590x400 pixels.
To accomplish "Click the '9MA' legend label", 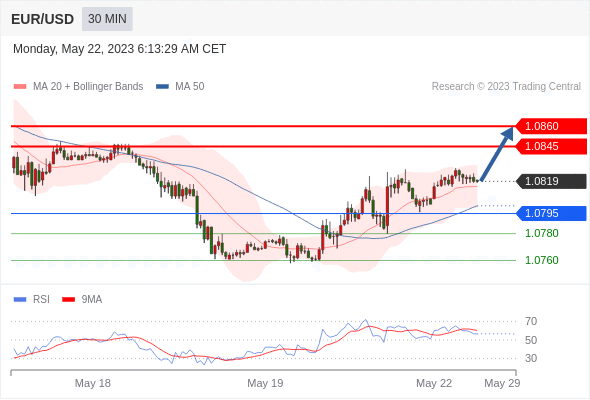I will 92,300.
